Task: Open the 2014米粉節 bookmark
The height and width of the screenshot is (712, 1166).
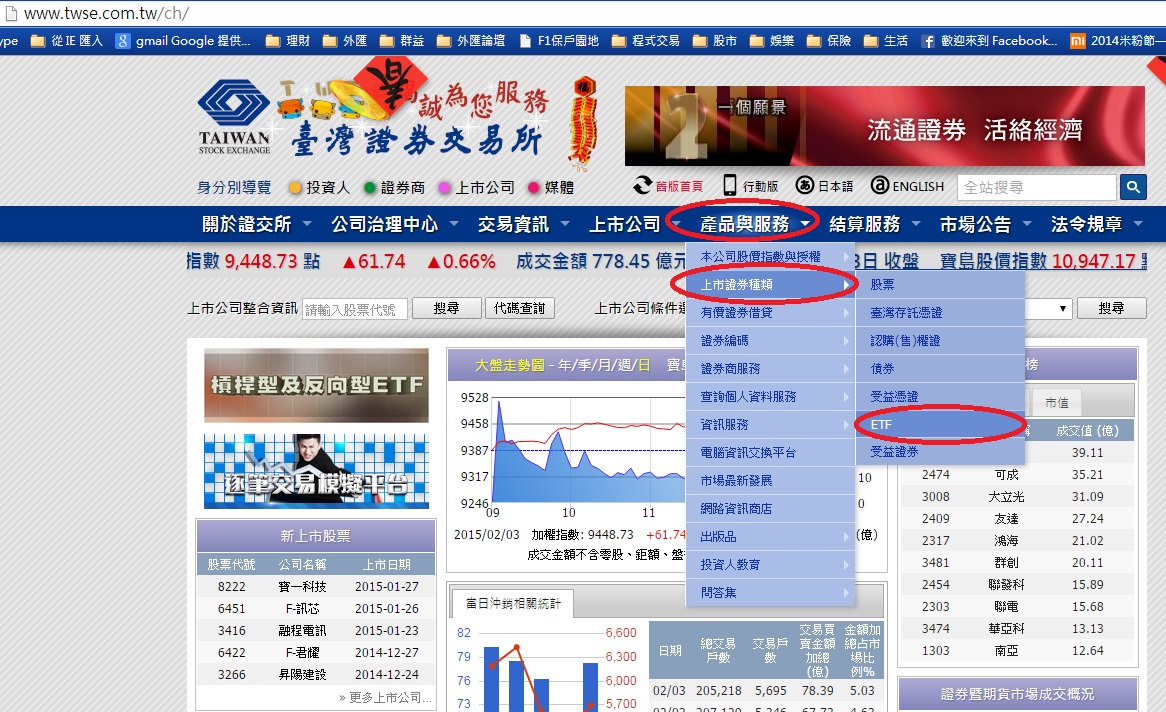Action: pyautogui.click(x=1117, y=41)
